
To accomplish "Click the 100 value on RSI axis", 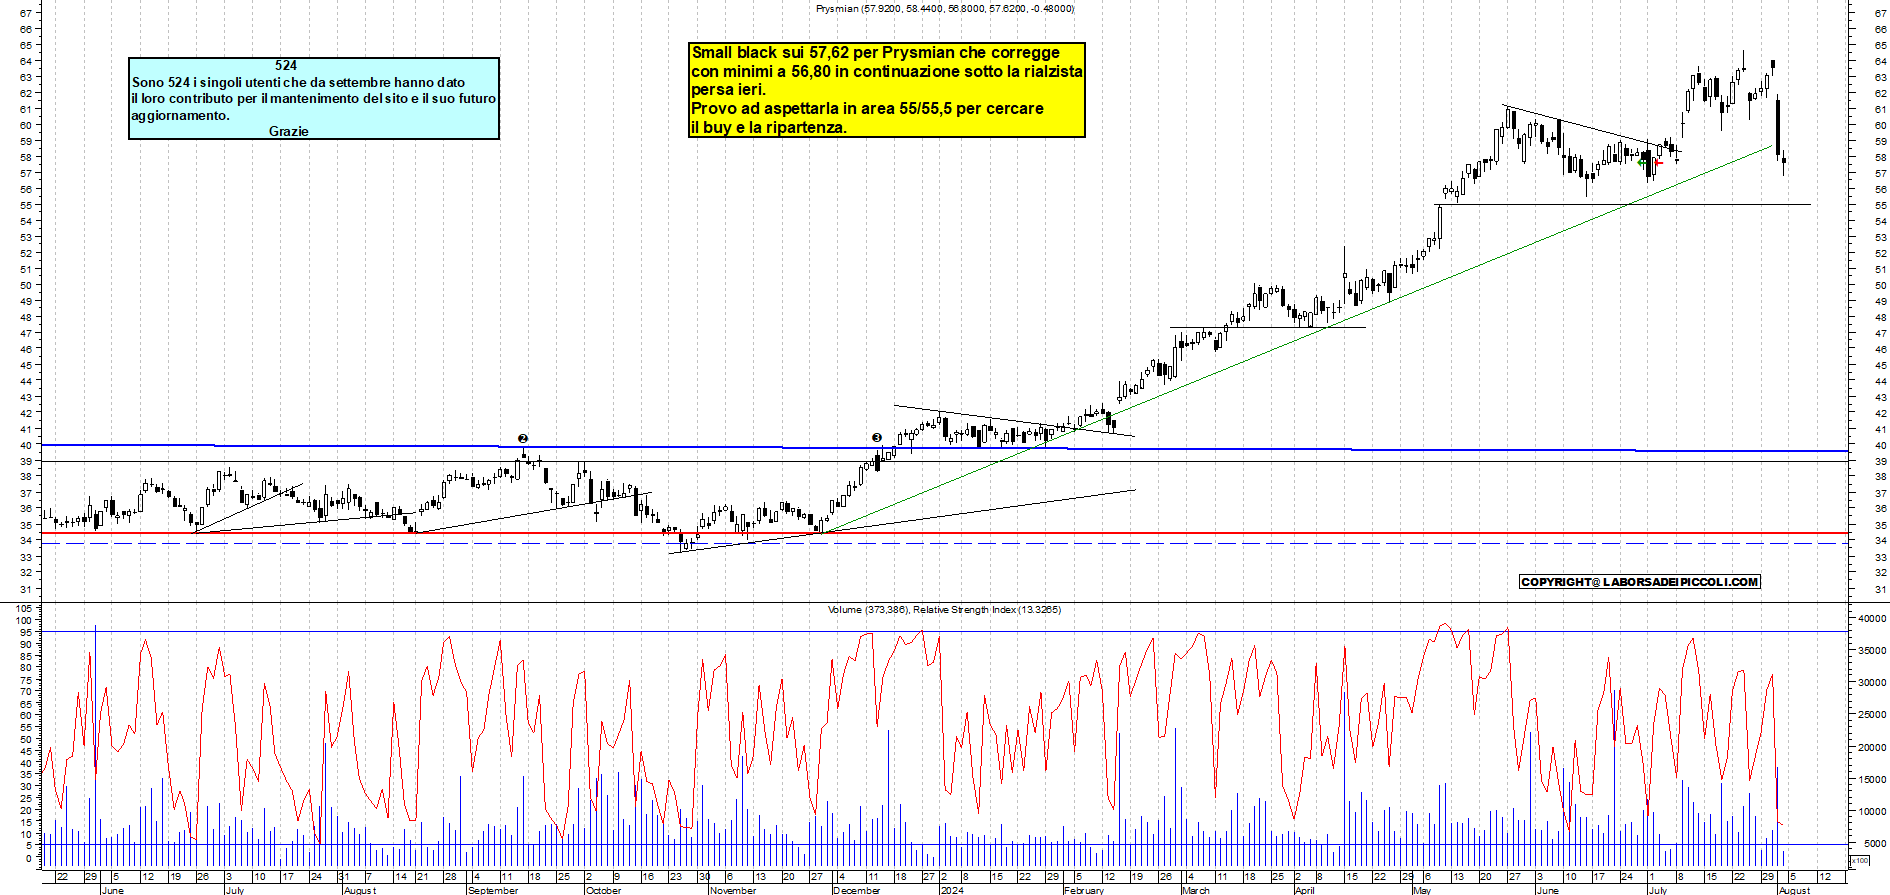I will click(25, 620).
